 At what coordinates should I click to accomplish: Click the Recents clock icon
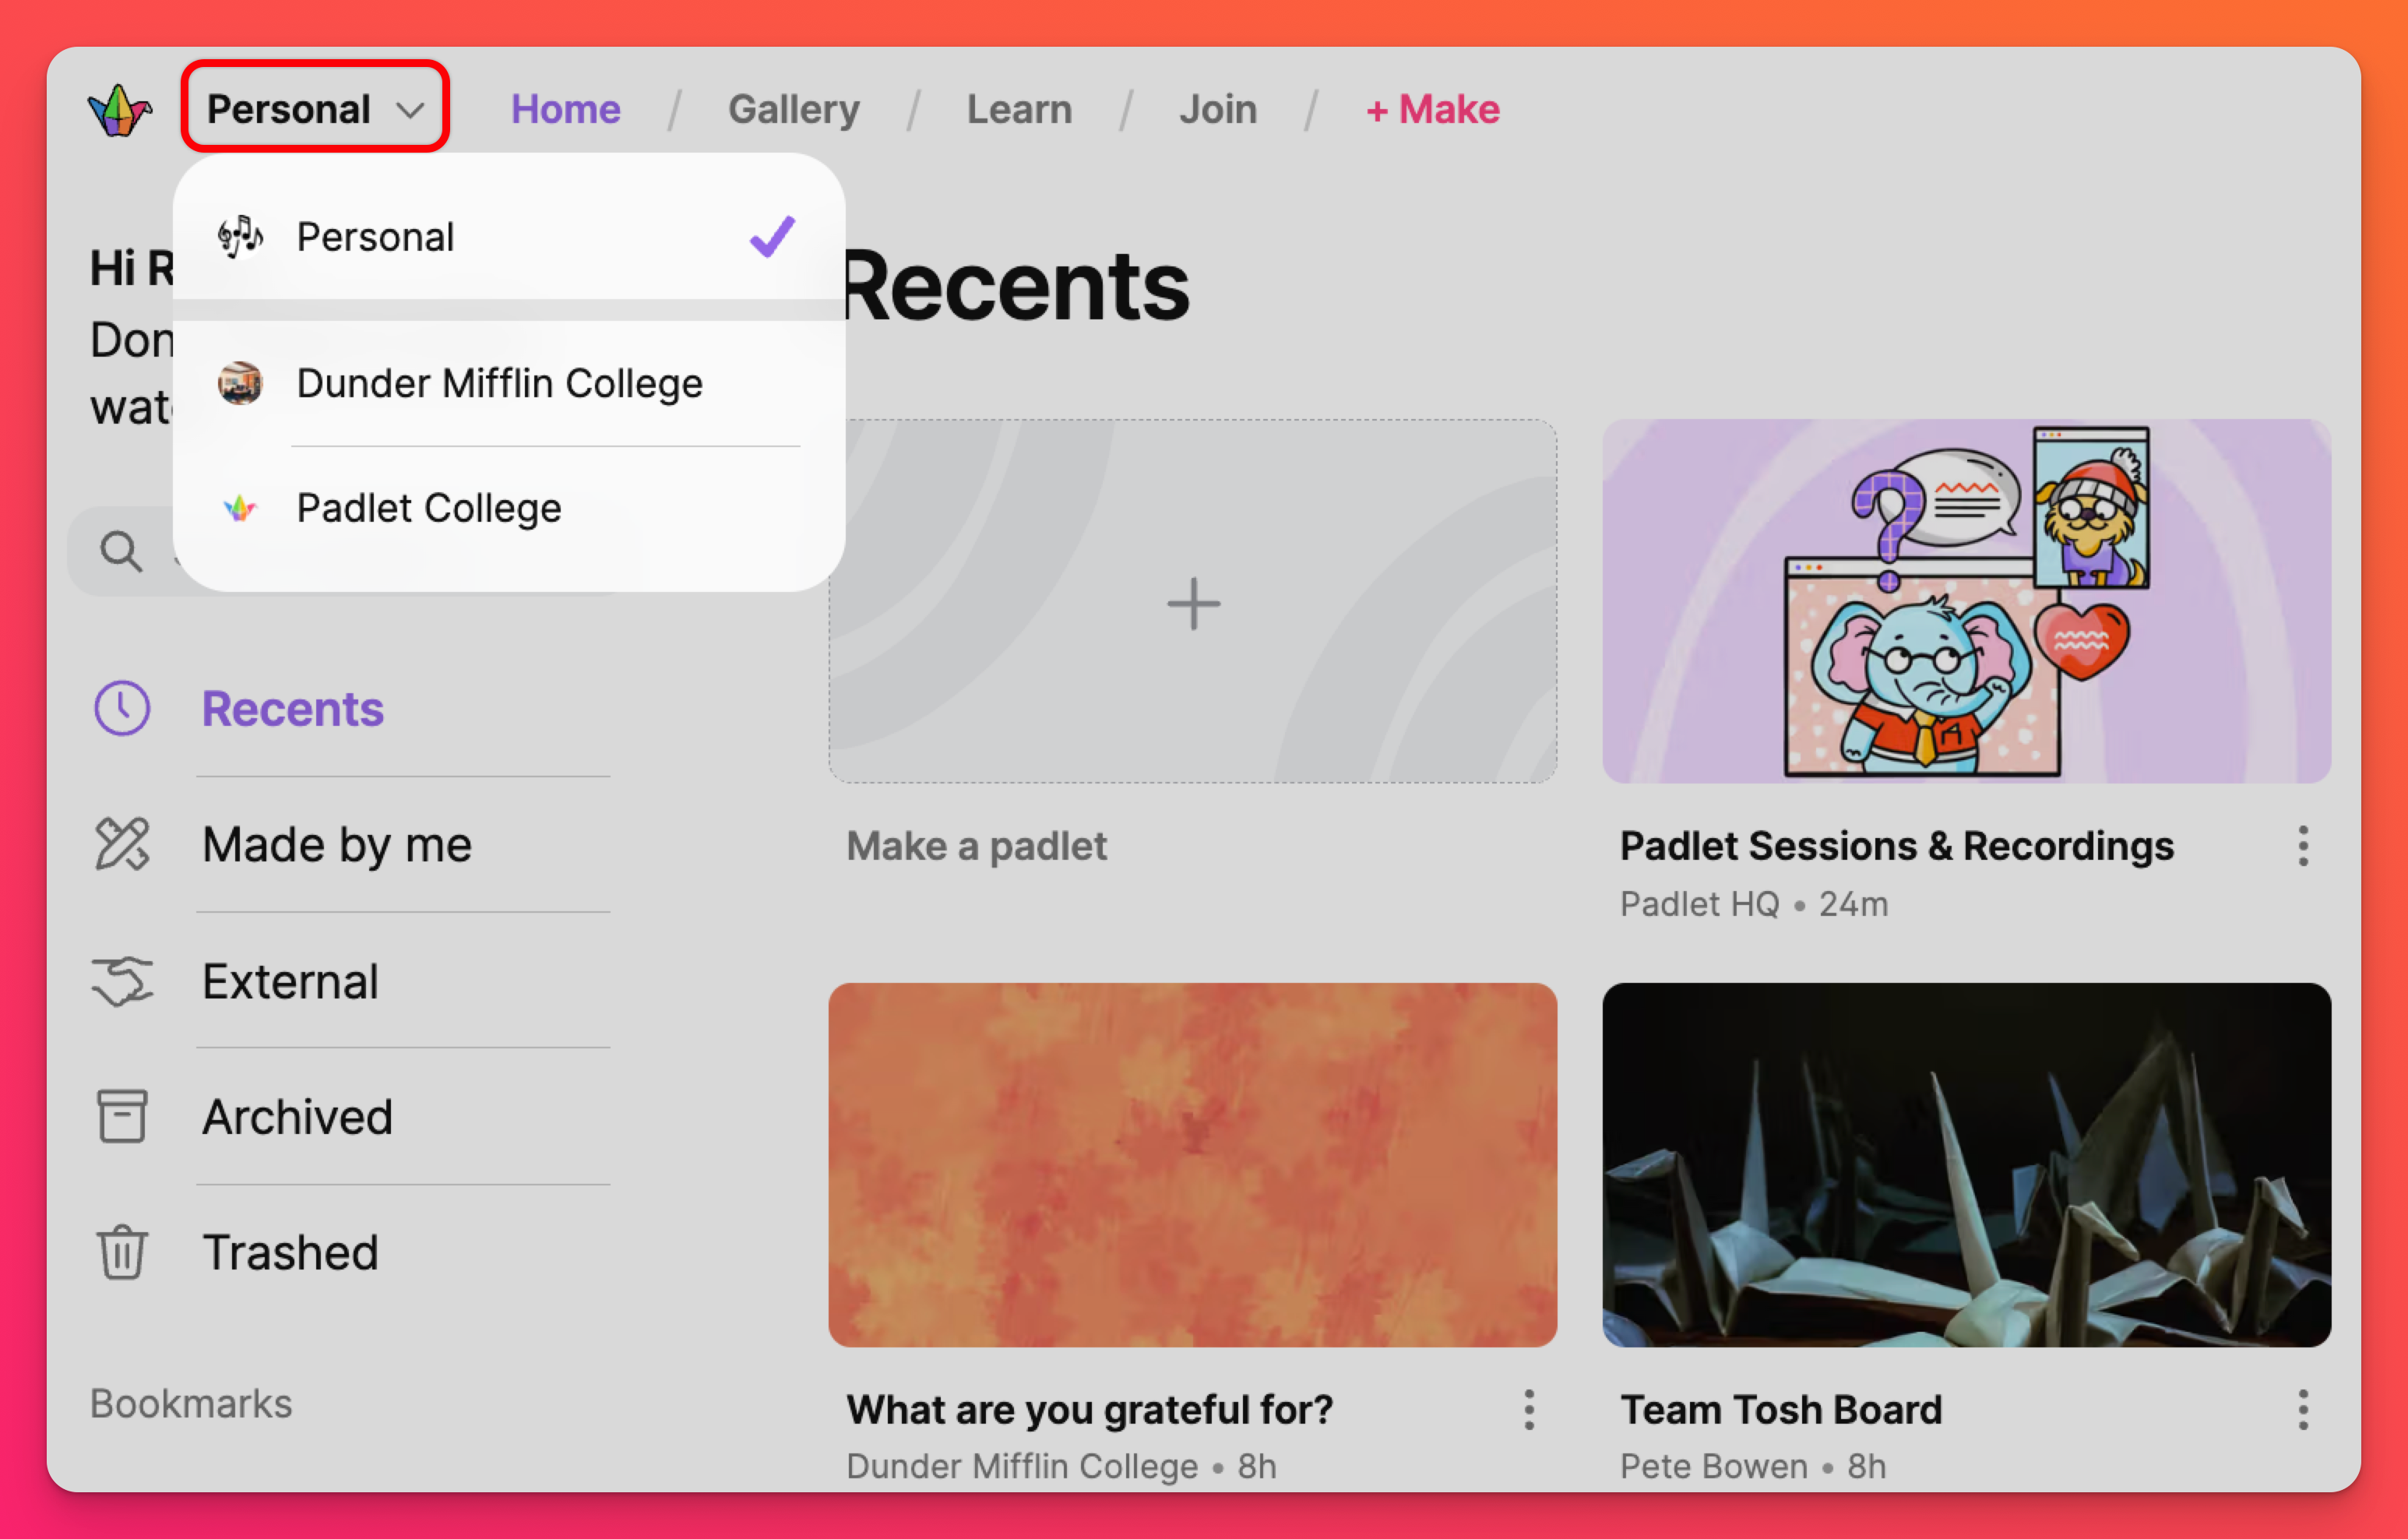click(x=122, y=709)
